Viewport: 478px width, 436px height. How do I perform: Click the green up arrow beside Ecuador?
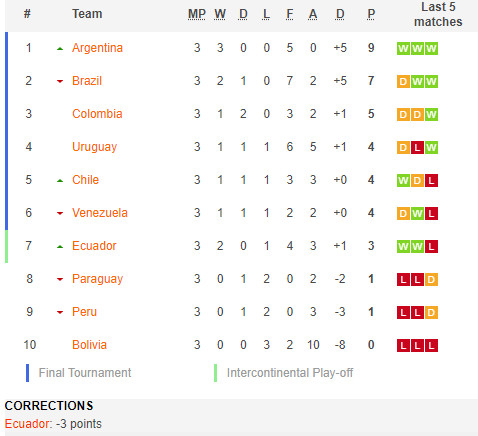60,247
